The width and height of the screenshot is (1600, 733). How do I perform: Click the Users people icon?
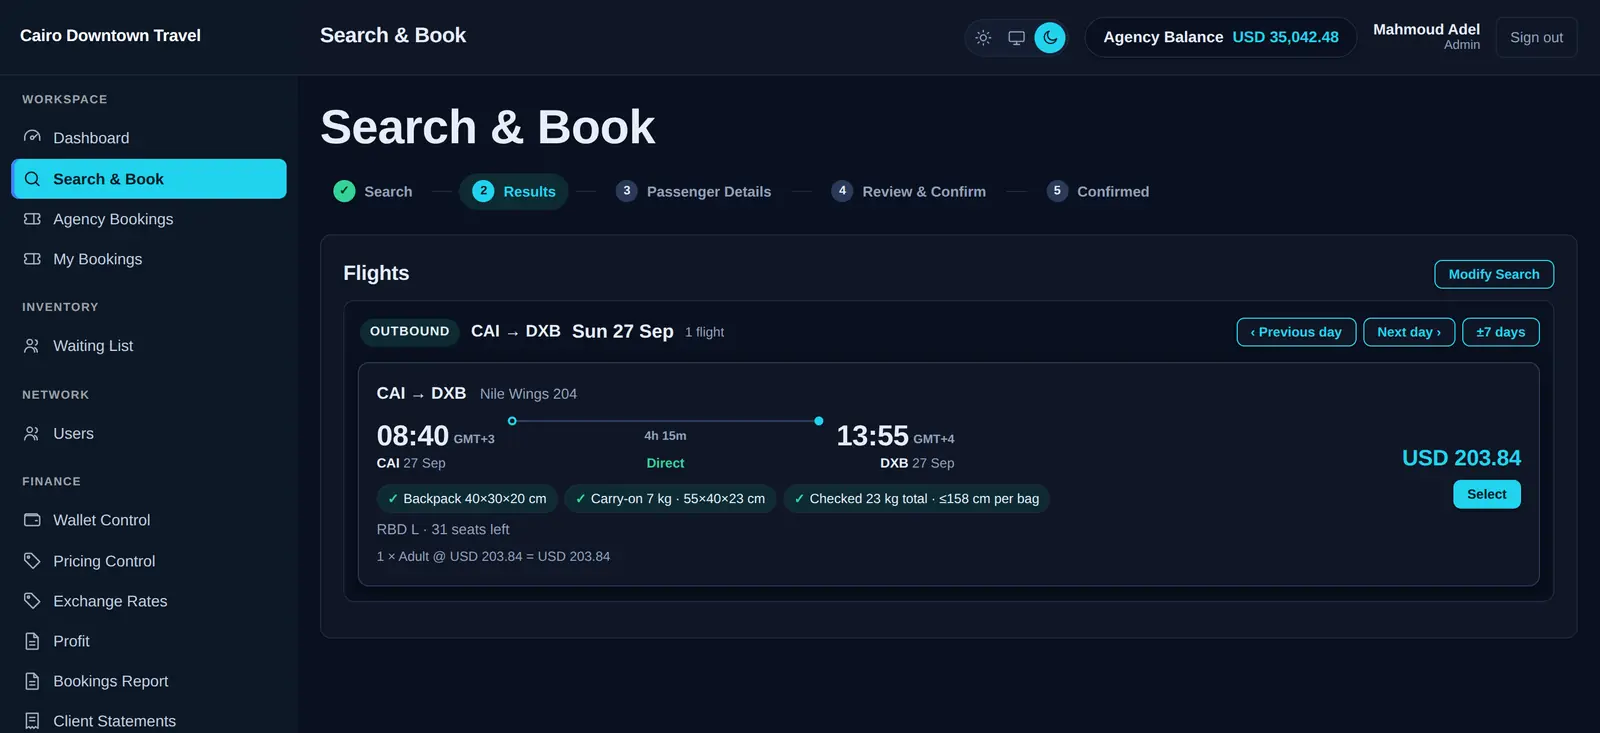(32, 434)
